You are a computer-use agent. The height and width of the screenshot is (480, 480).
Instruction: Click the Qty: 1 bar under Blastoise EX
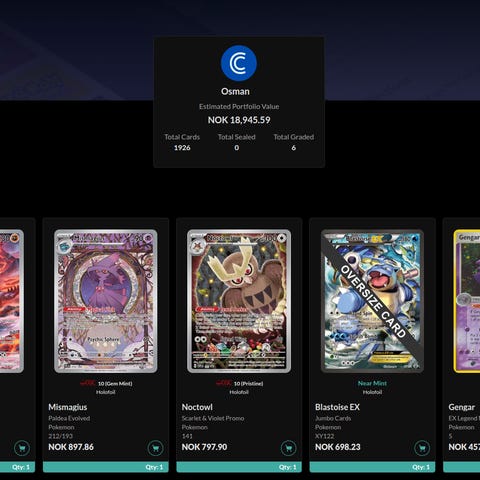(x=372, y=467)
